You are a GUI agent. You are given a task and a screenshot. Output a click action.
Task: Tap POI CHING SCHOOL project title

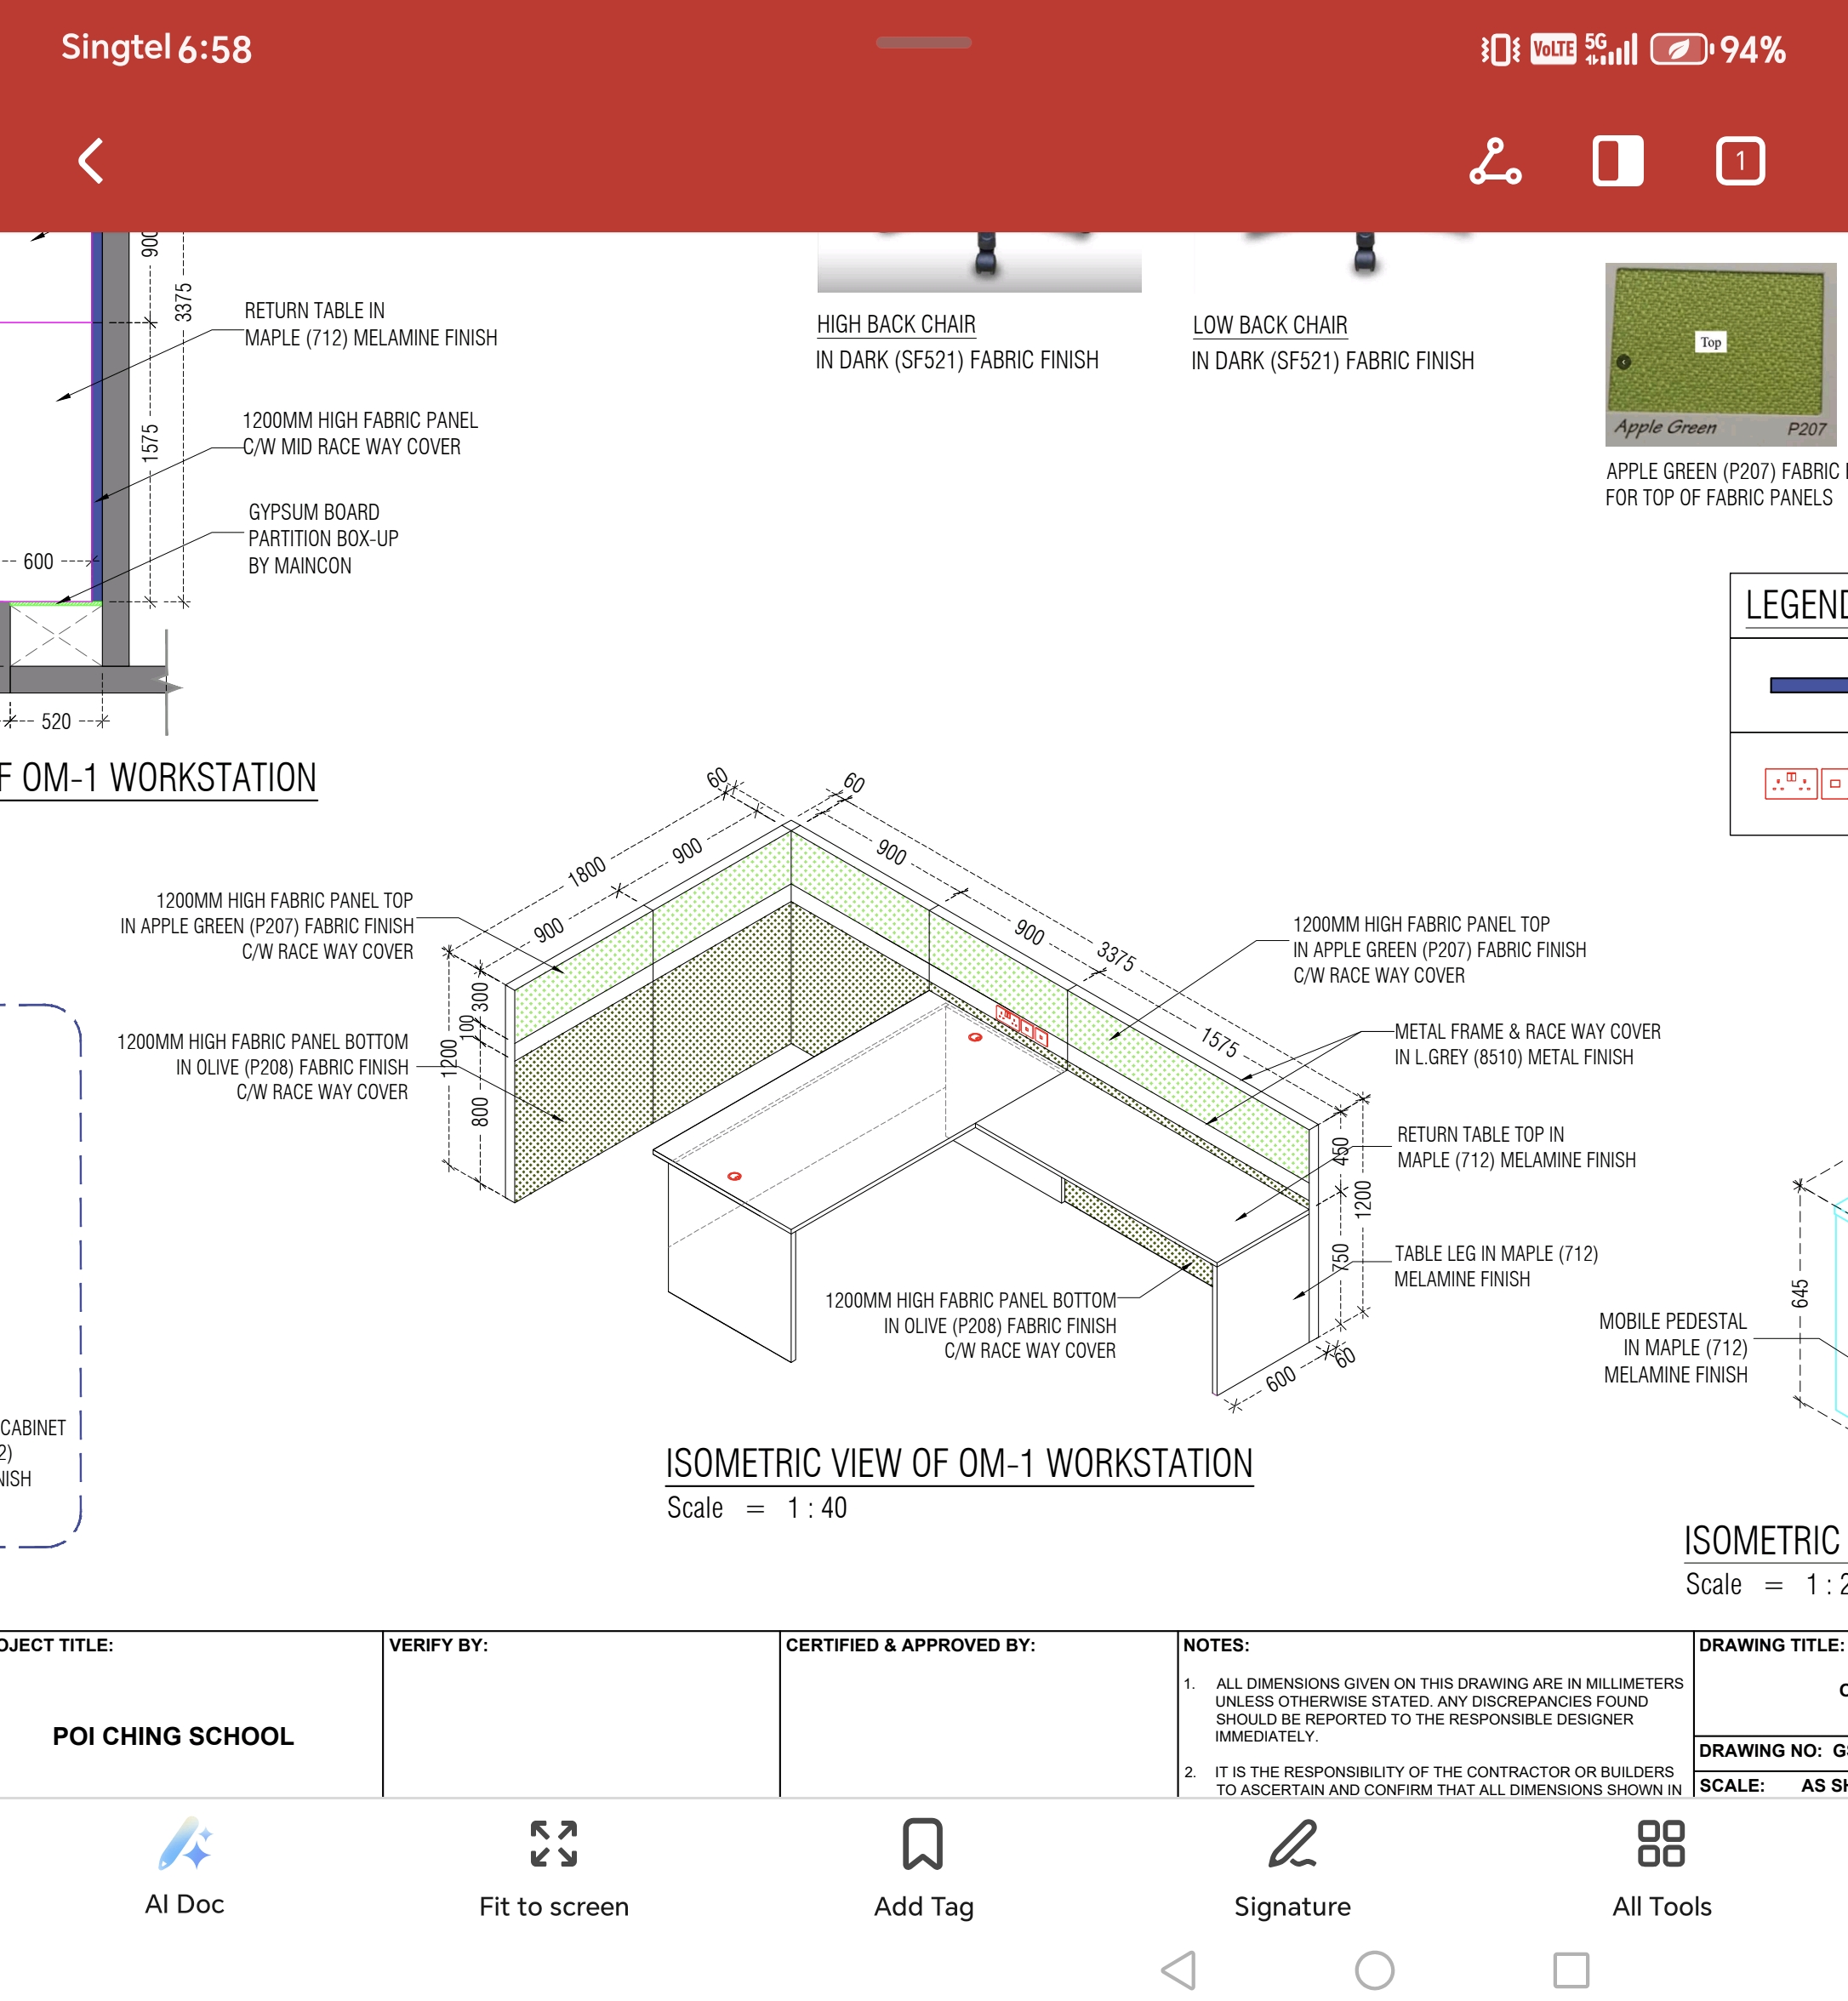click(173, 1736)
